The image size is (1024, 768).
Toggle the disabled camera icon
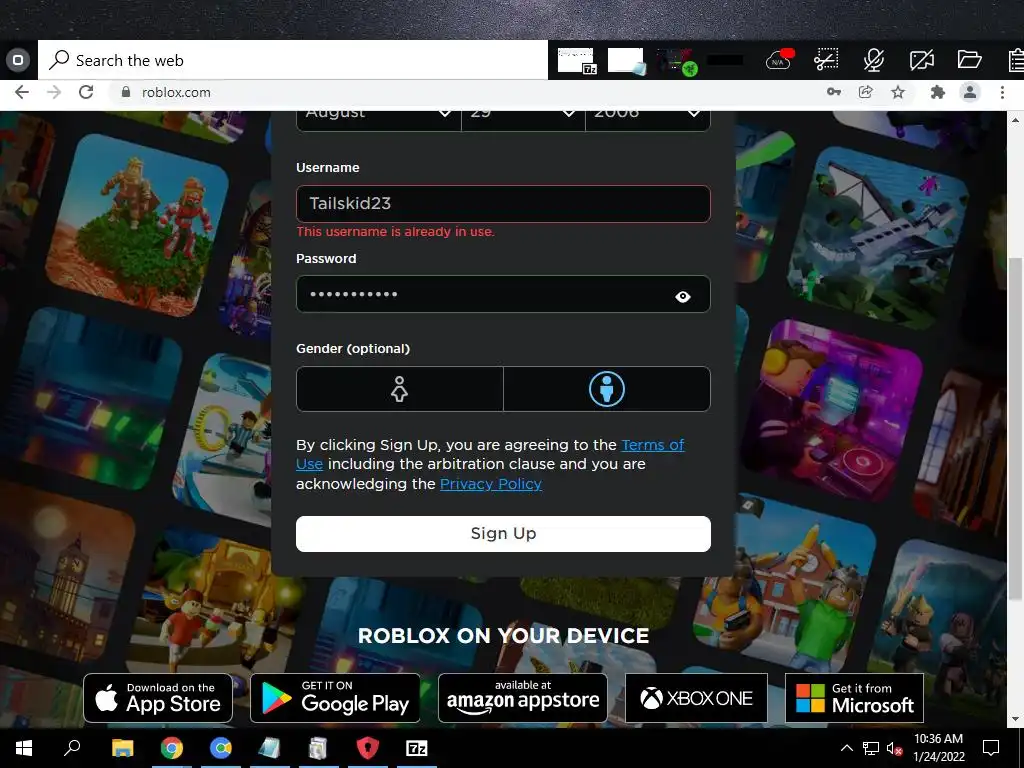click(x=921, y=60)
